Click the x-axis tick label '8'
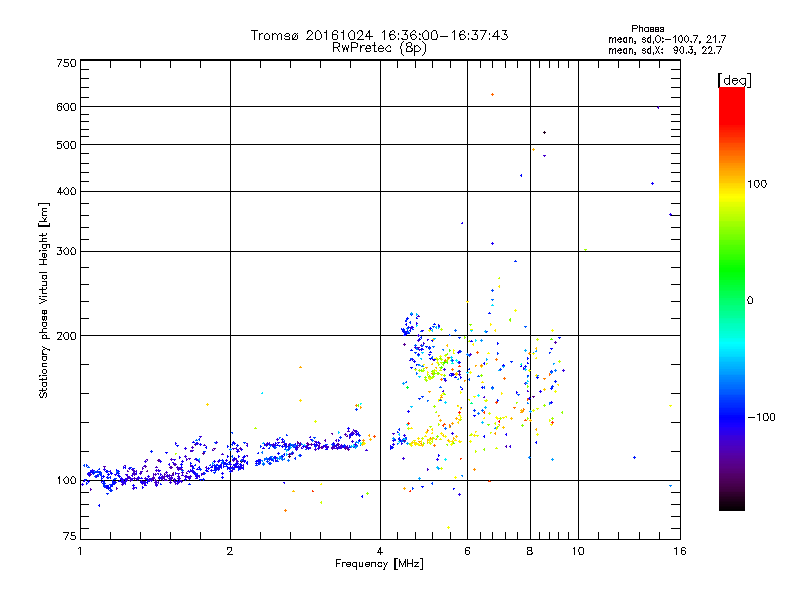Viewport: 800px width, 600px height. pos(530,551)
